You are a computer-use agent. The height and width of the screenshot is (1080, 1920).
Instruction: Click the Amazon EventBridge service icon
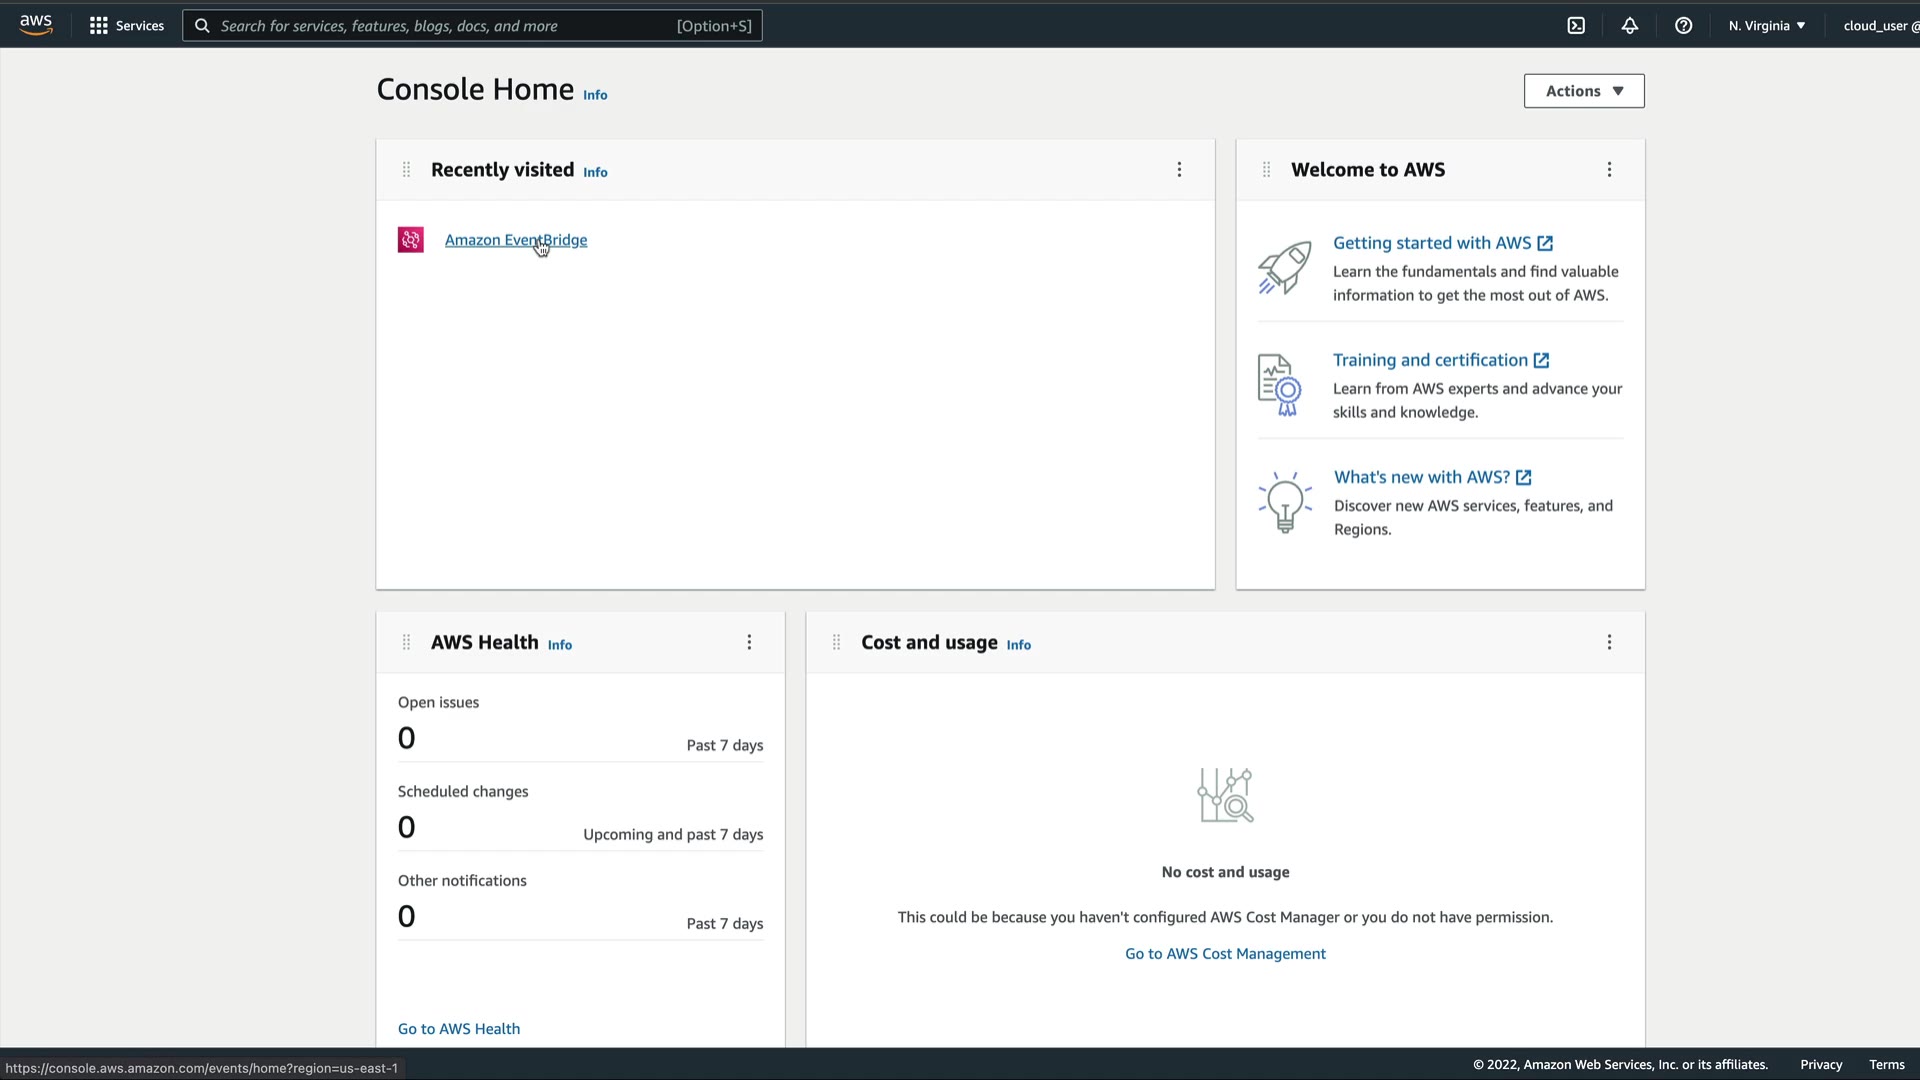(410, 240)
